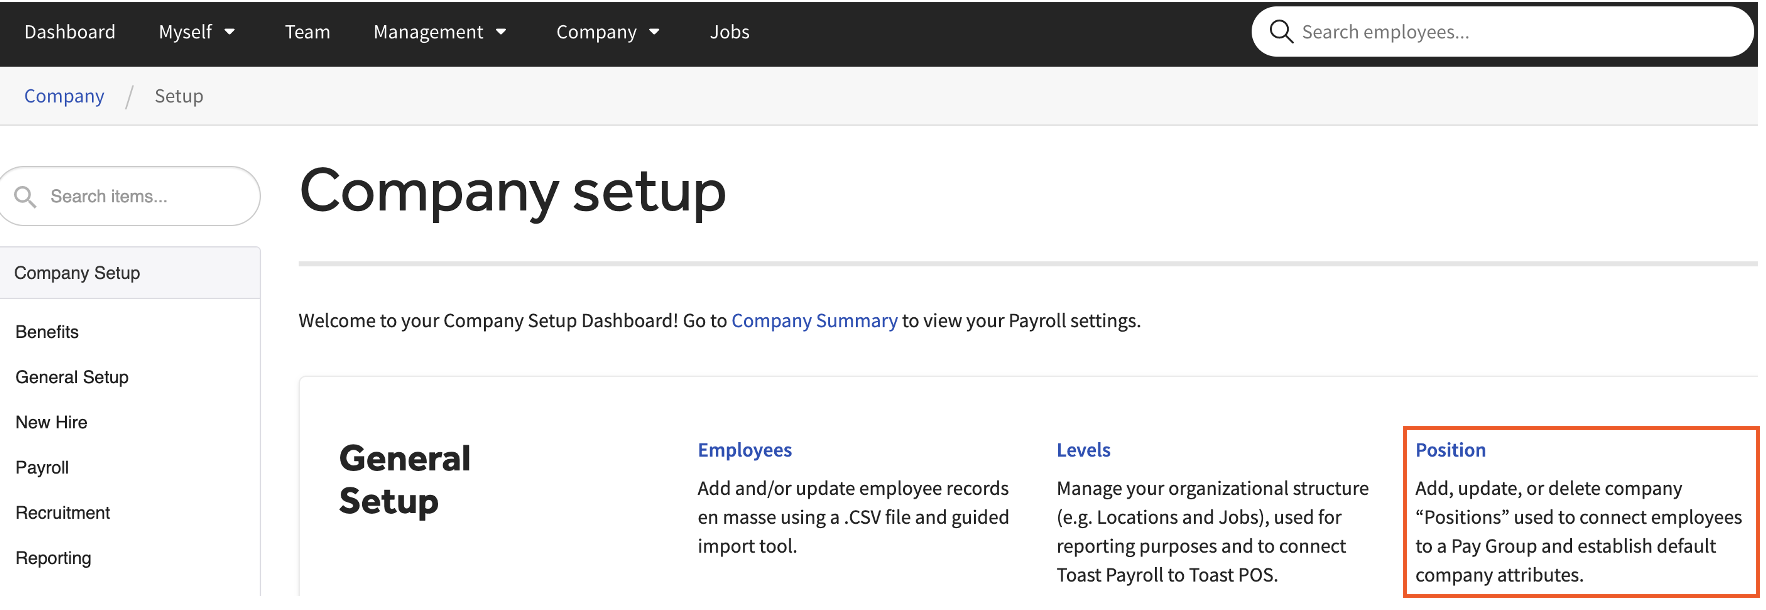Expand the Myself dropdown menu
Viewport: 1766px width, 610px height.
click(x=196, y=31)
